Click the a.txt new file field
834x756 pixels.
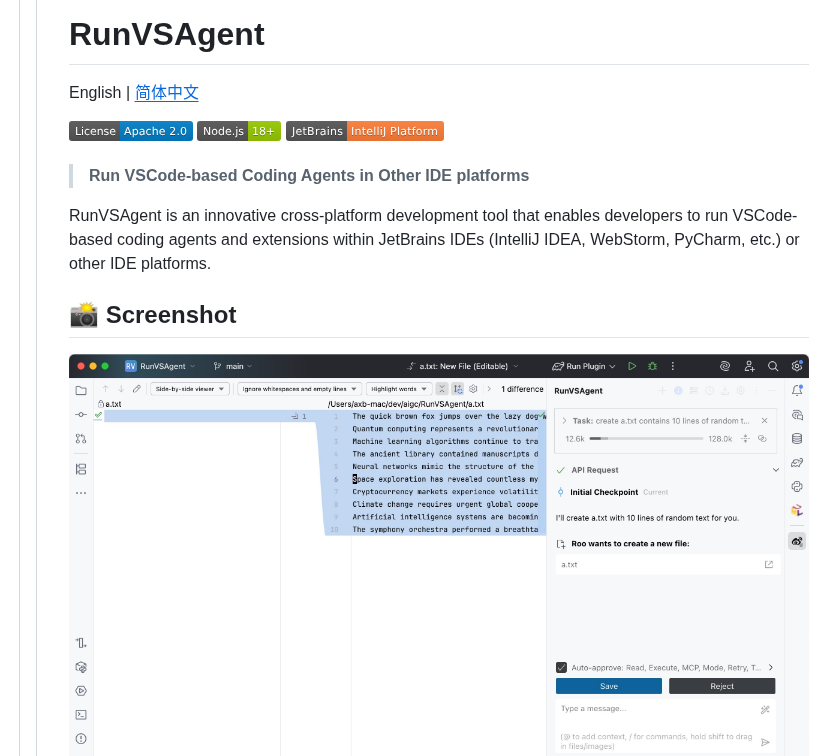[668, 564]
